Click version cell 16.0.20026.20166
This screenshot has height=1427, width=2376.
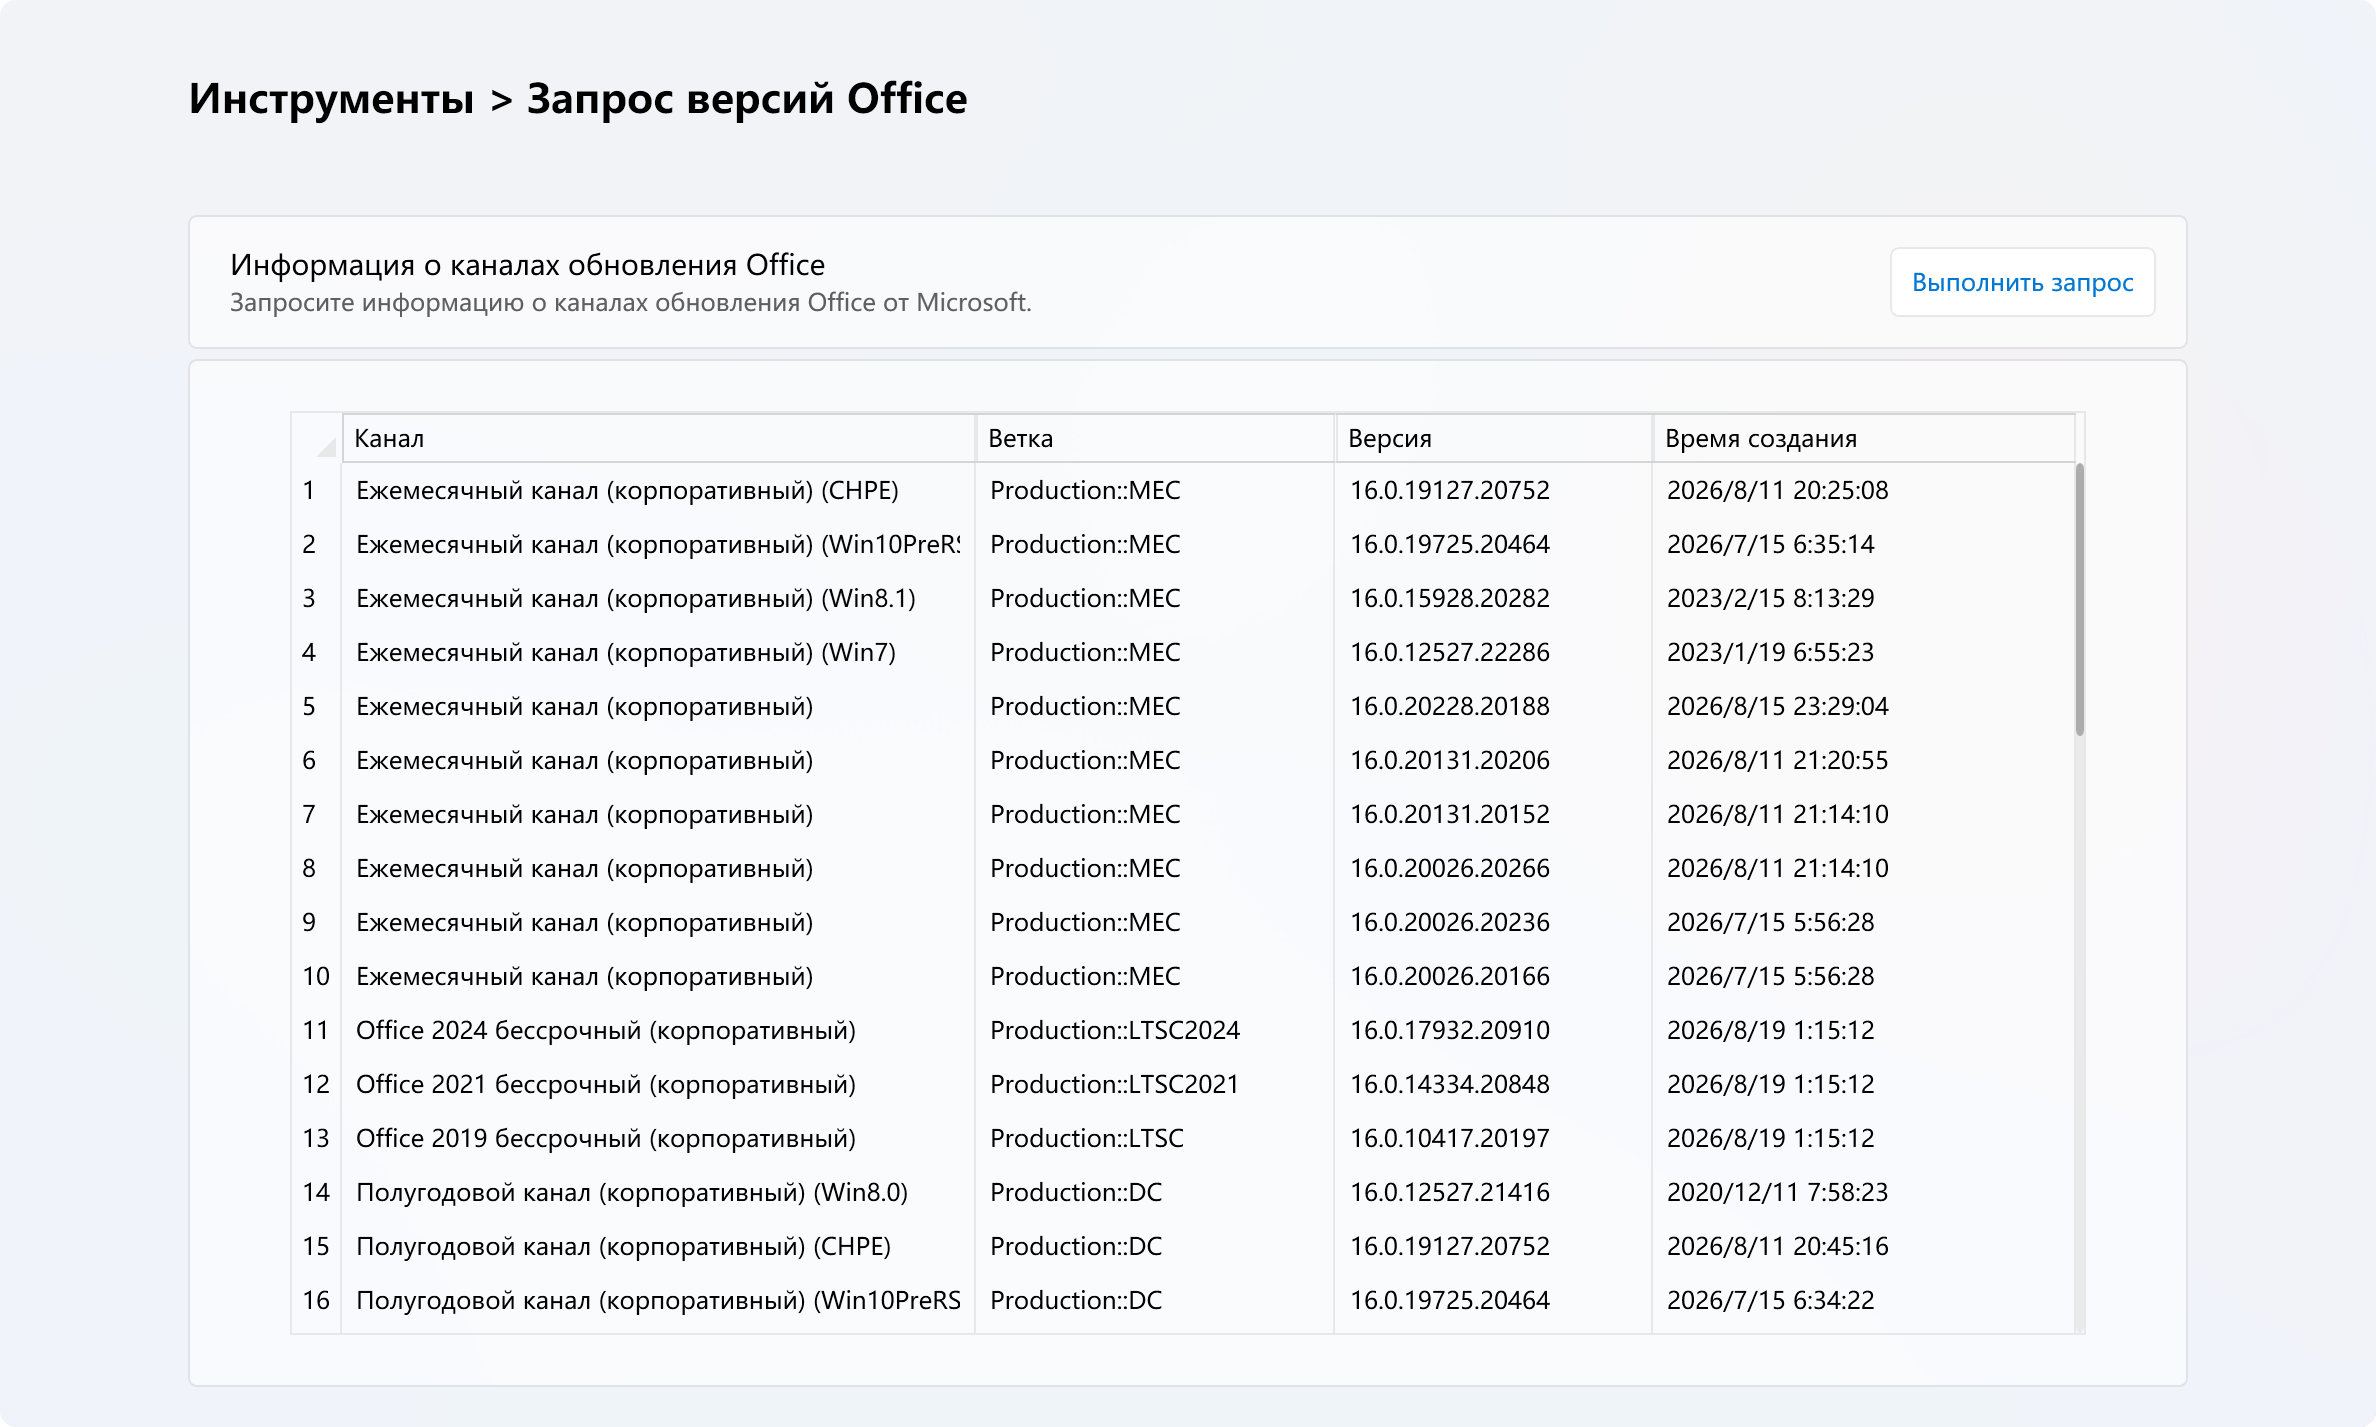tap(1493, 976)
